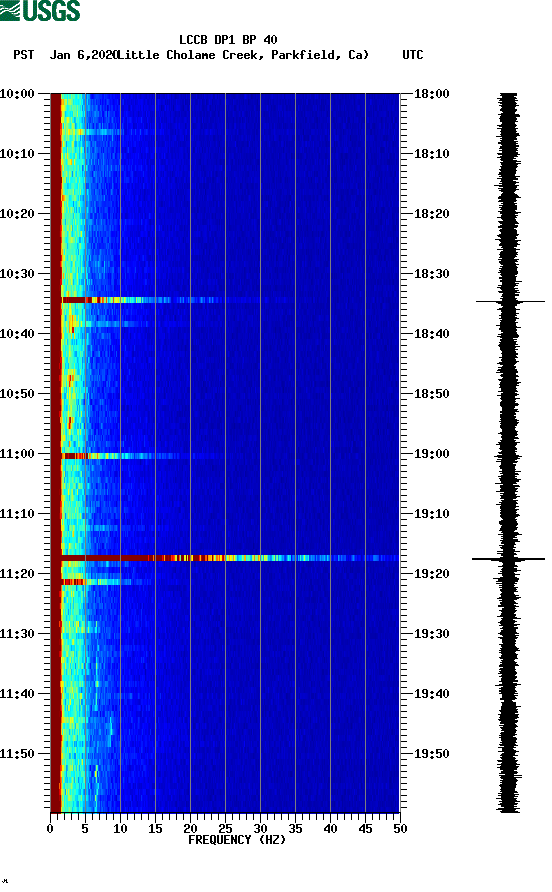This screenshot has width=552, height=892.
Task: Click the '18:00' UTC time label
Action: point(431,93)
